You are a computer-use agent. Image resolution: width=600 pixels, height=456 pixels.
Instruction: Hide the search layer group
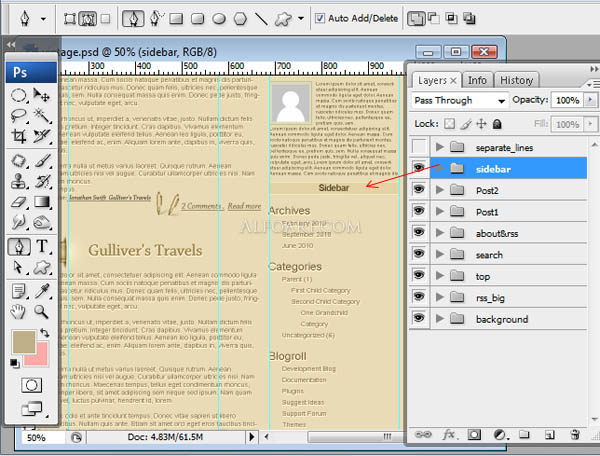[419, 254]
